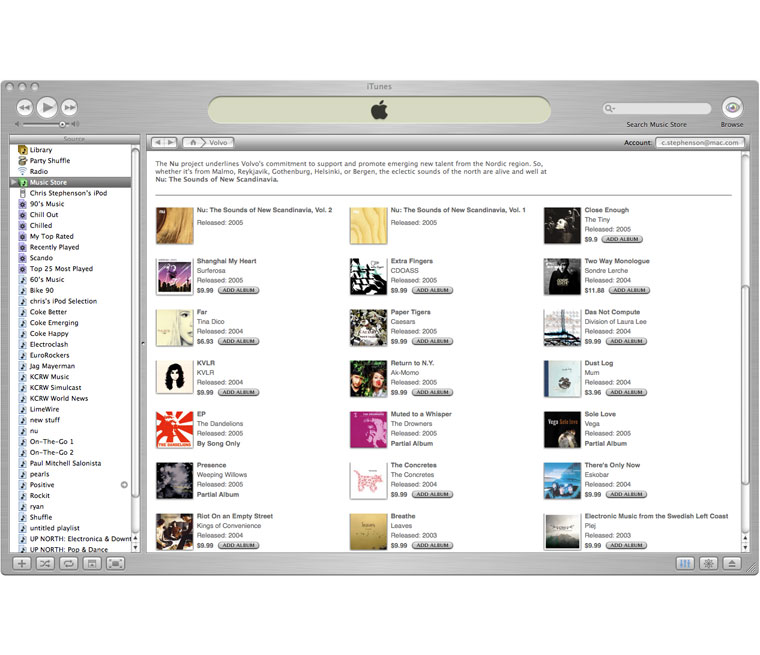Select Chris Stephenson's iPod source

coord(68,193)
